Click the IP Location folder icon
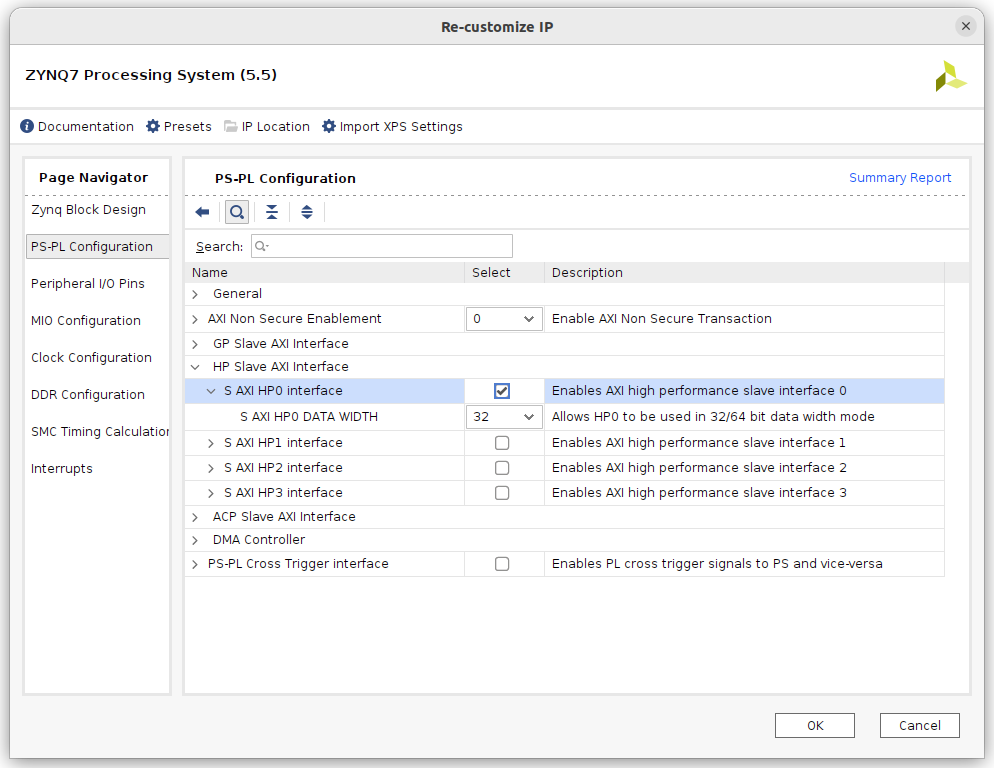The width and height of the screenshot is (994, 768). click(x=231, y=127)
